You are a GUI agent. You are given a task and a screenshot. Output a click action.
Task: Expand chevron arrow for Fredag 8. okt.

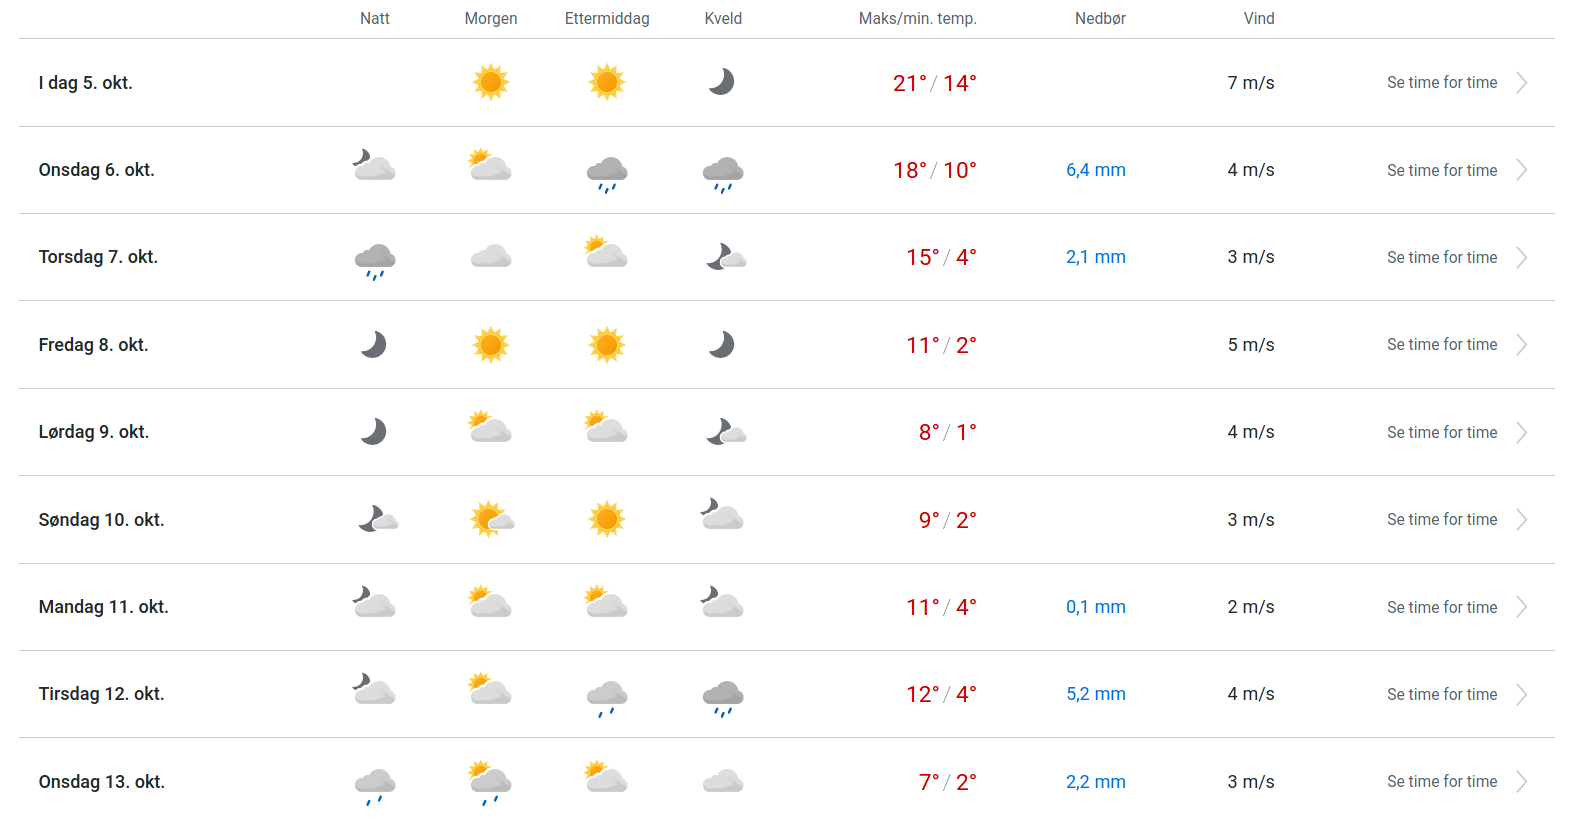pyautogui.click(x=1521, y=345)
